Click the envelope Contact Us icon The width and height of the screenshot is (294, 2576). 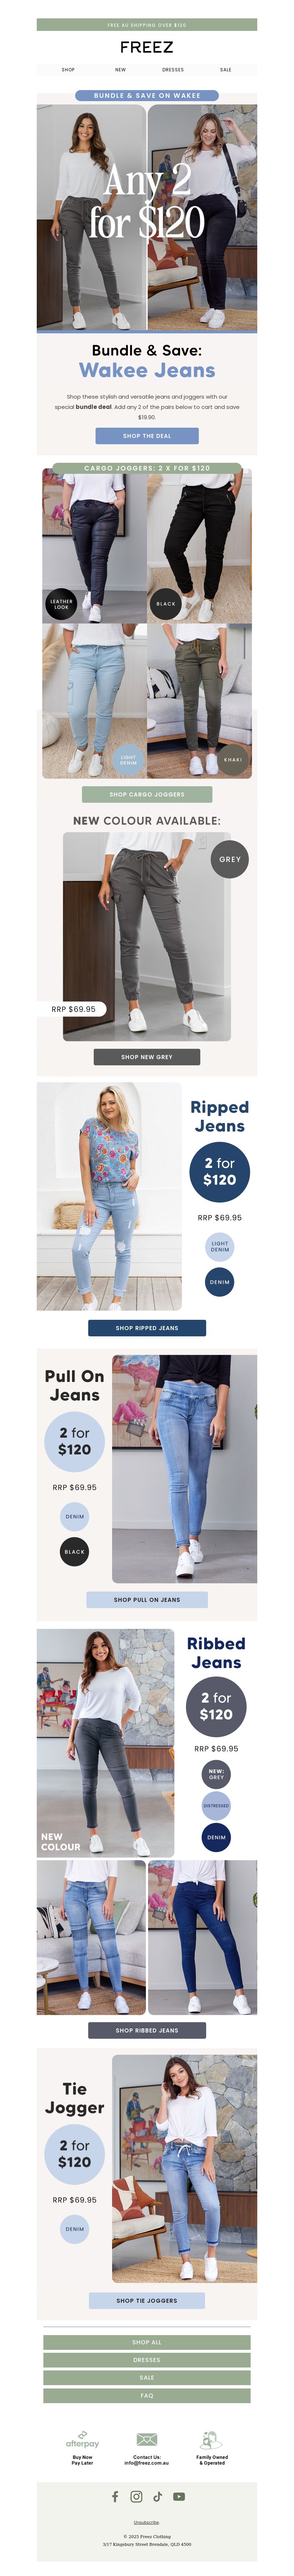(147, 2439)
